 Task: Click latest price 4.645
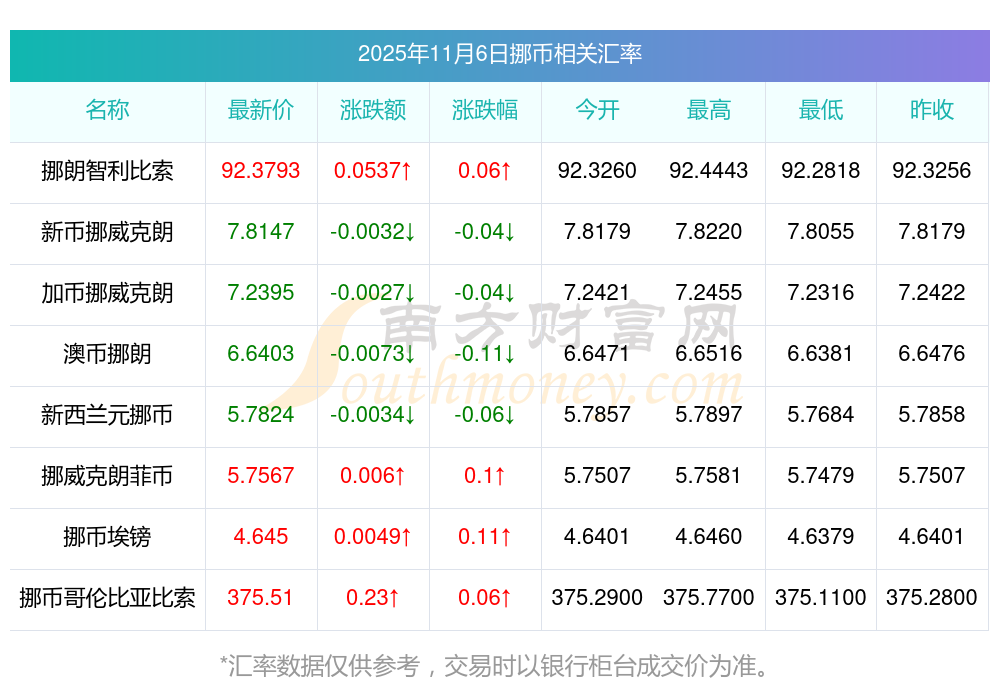pyautogui.click(x=260, y=536)
